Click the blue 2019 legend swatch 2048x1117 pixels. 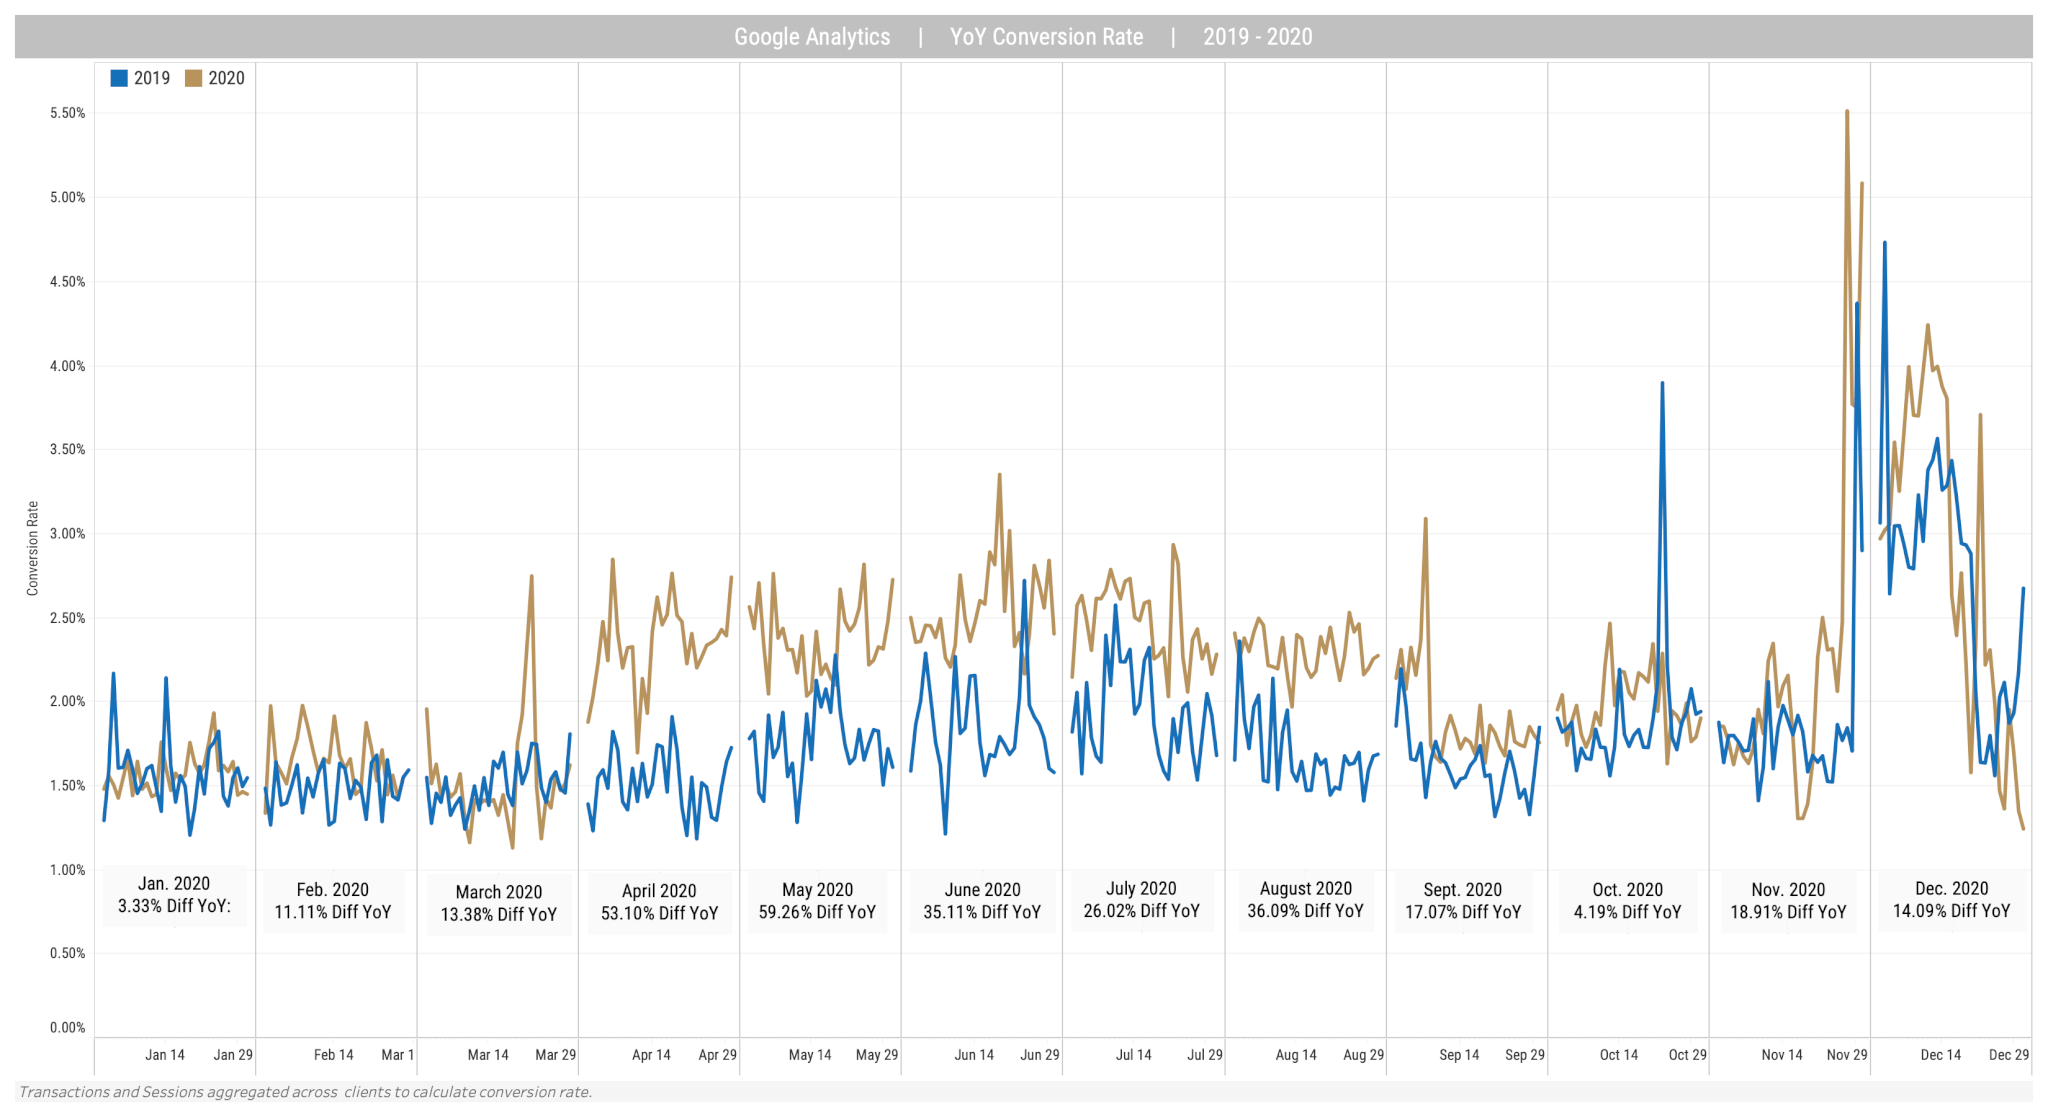pyautogui.click(x=119, y=78)
